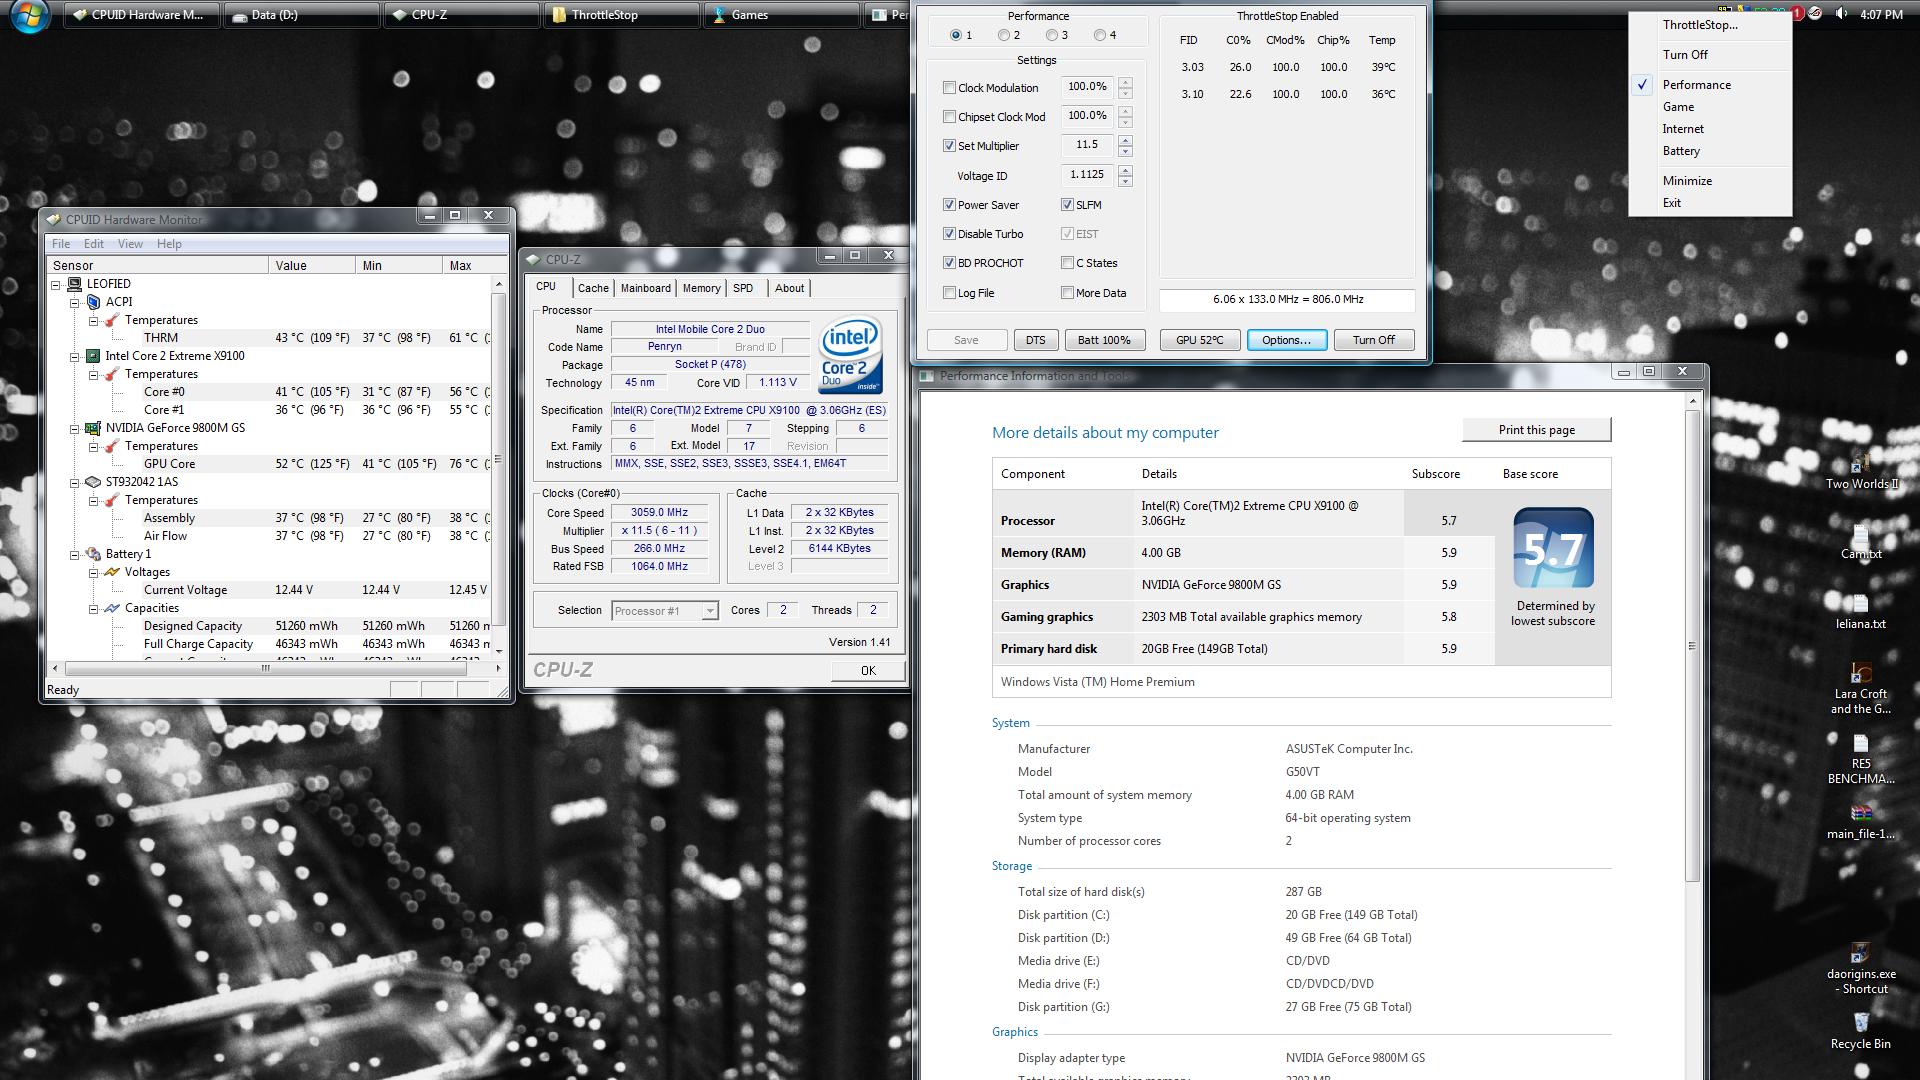Screen dimensions: 1920x1080
Task: Open the Lara Croft and the G... shortcut
Action: [1860, 688]
